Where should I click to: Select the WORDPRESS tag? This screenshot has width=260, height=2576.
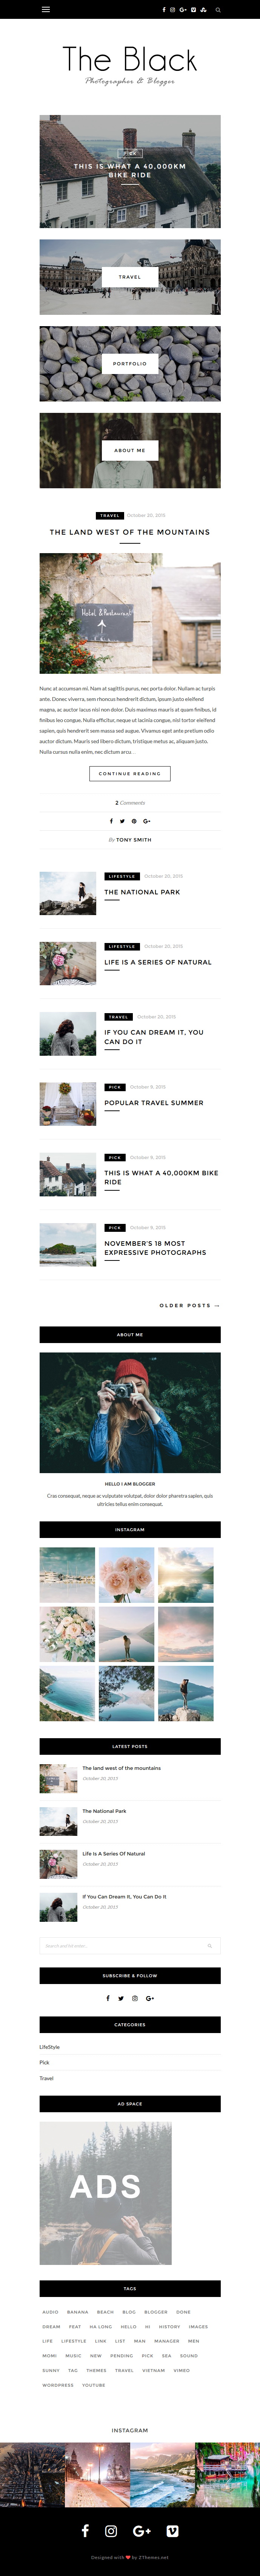[x=58, y=2385]
